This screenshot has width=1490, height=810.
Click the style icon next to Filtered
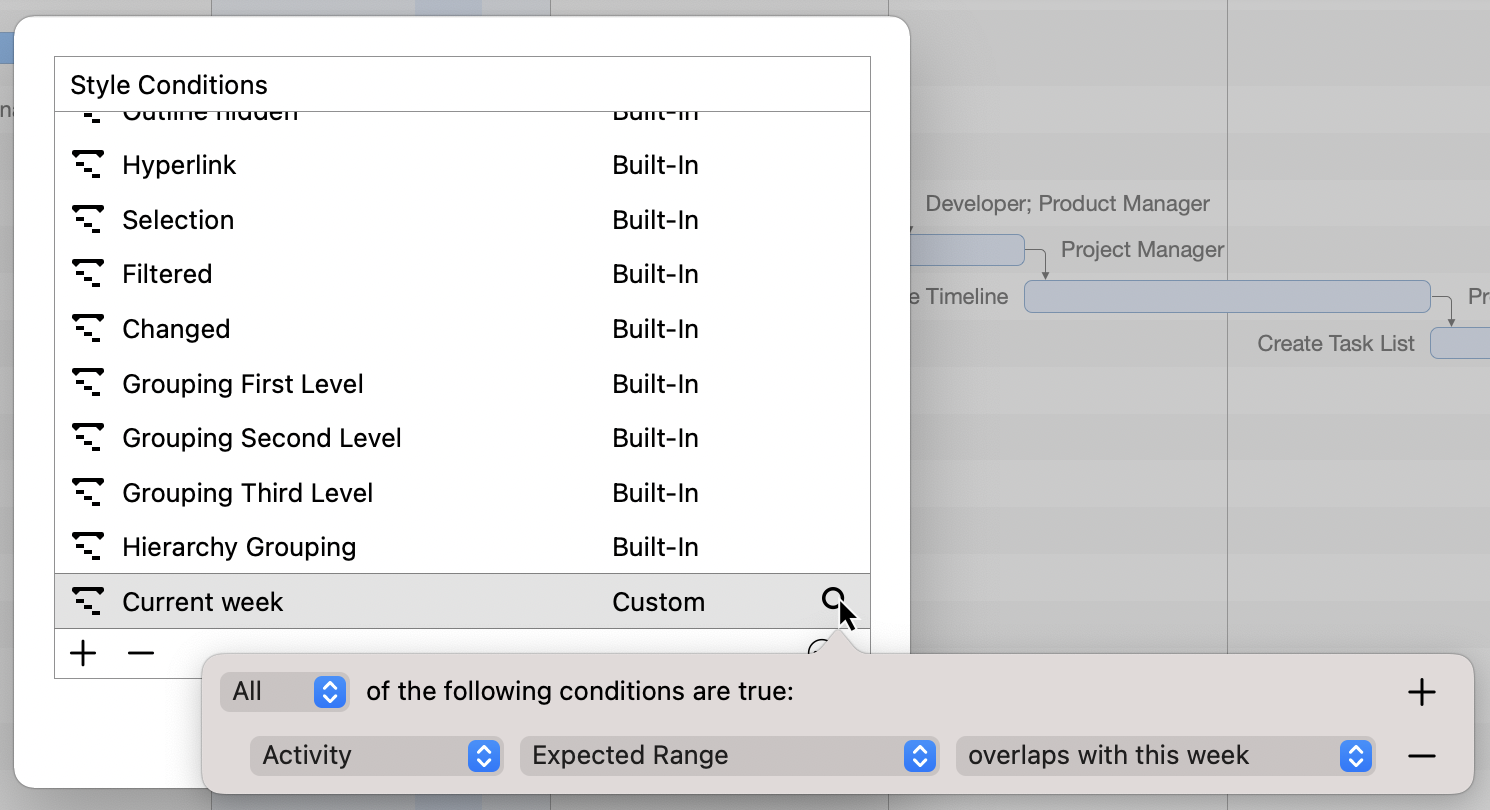88,273
